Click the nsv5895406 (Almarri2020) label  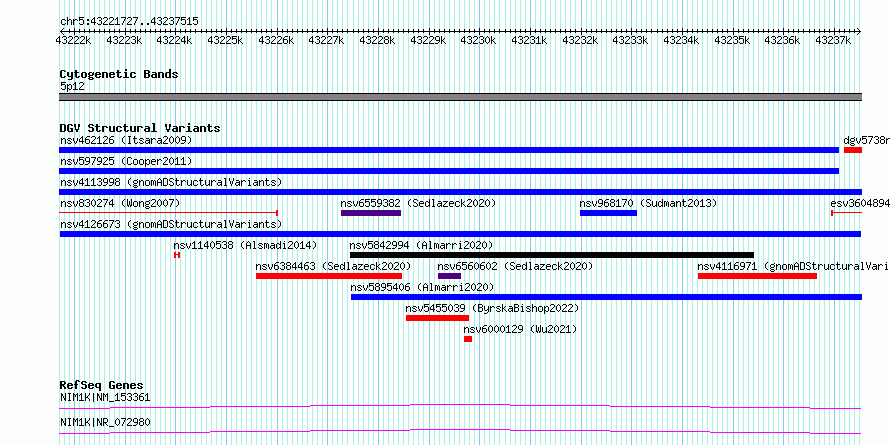[x=423, y=287]
